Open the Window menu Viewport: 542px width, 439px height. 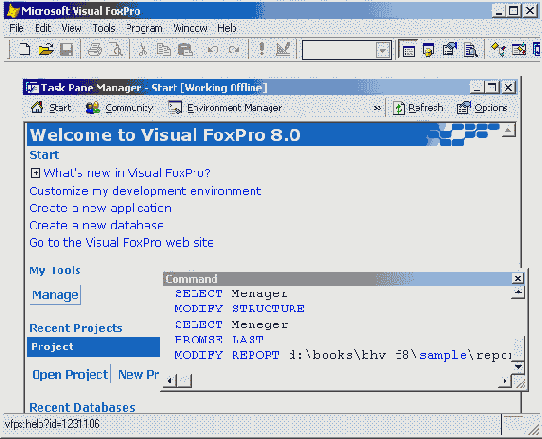[190, 28]
